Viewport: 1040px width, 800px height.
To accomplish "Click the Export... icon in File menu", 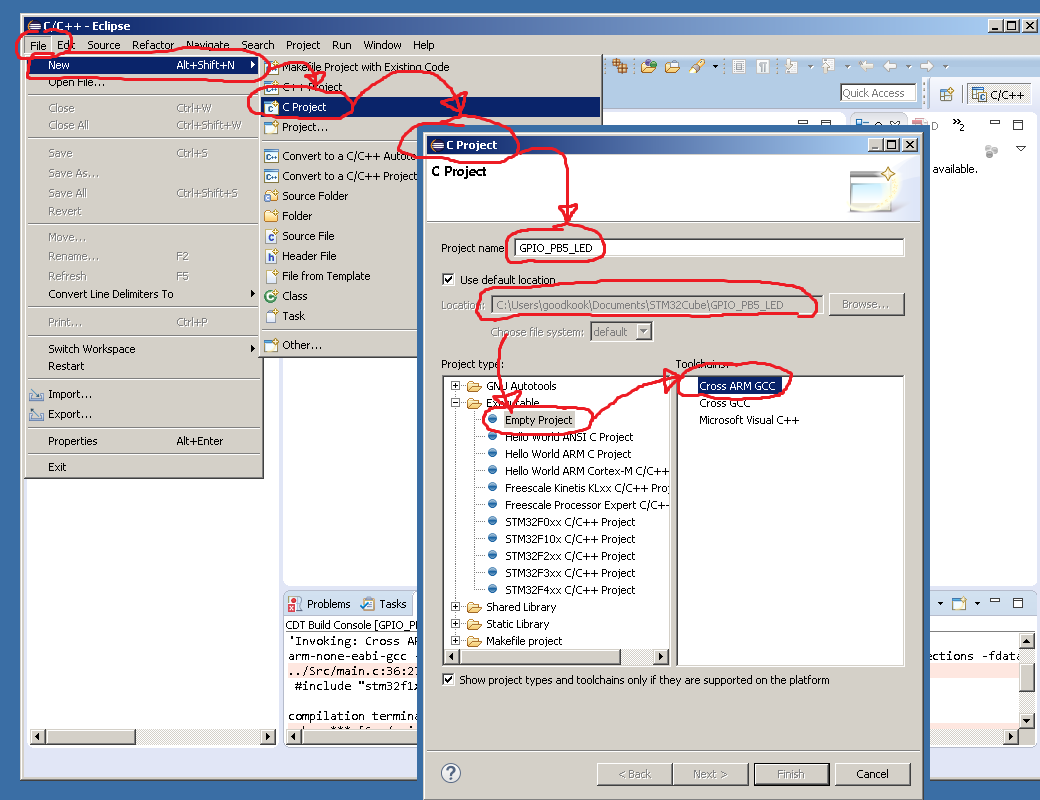I will pos(36,415).
